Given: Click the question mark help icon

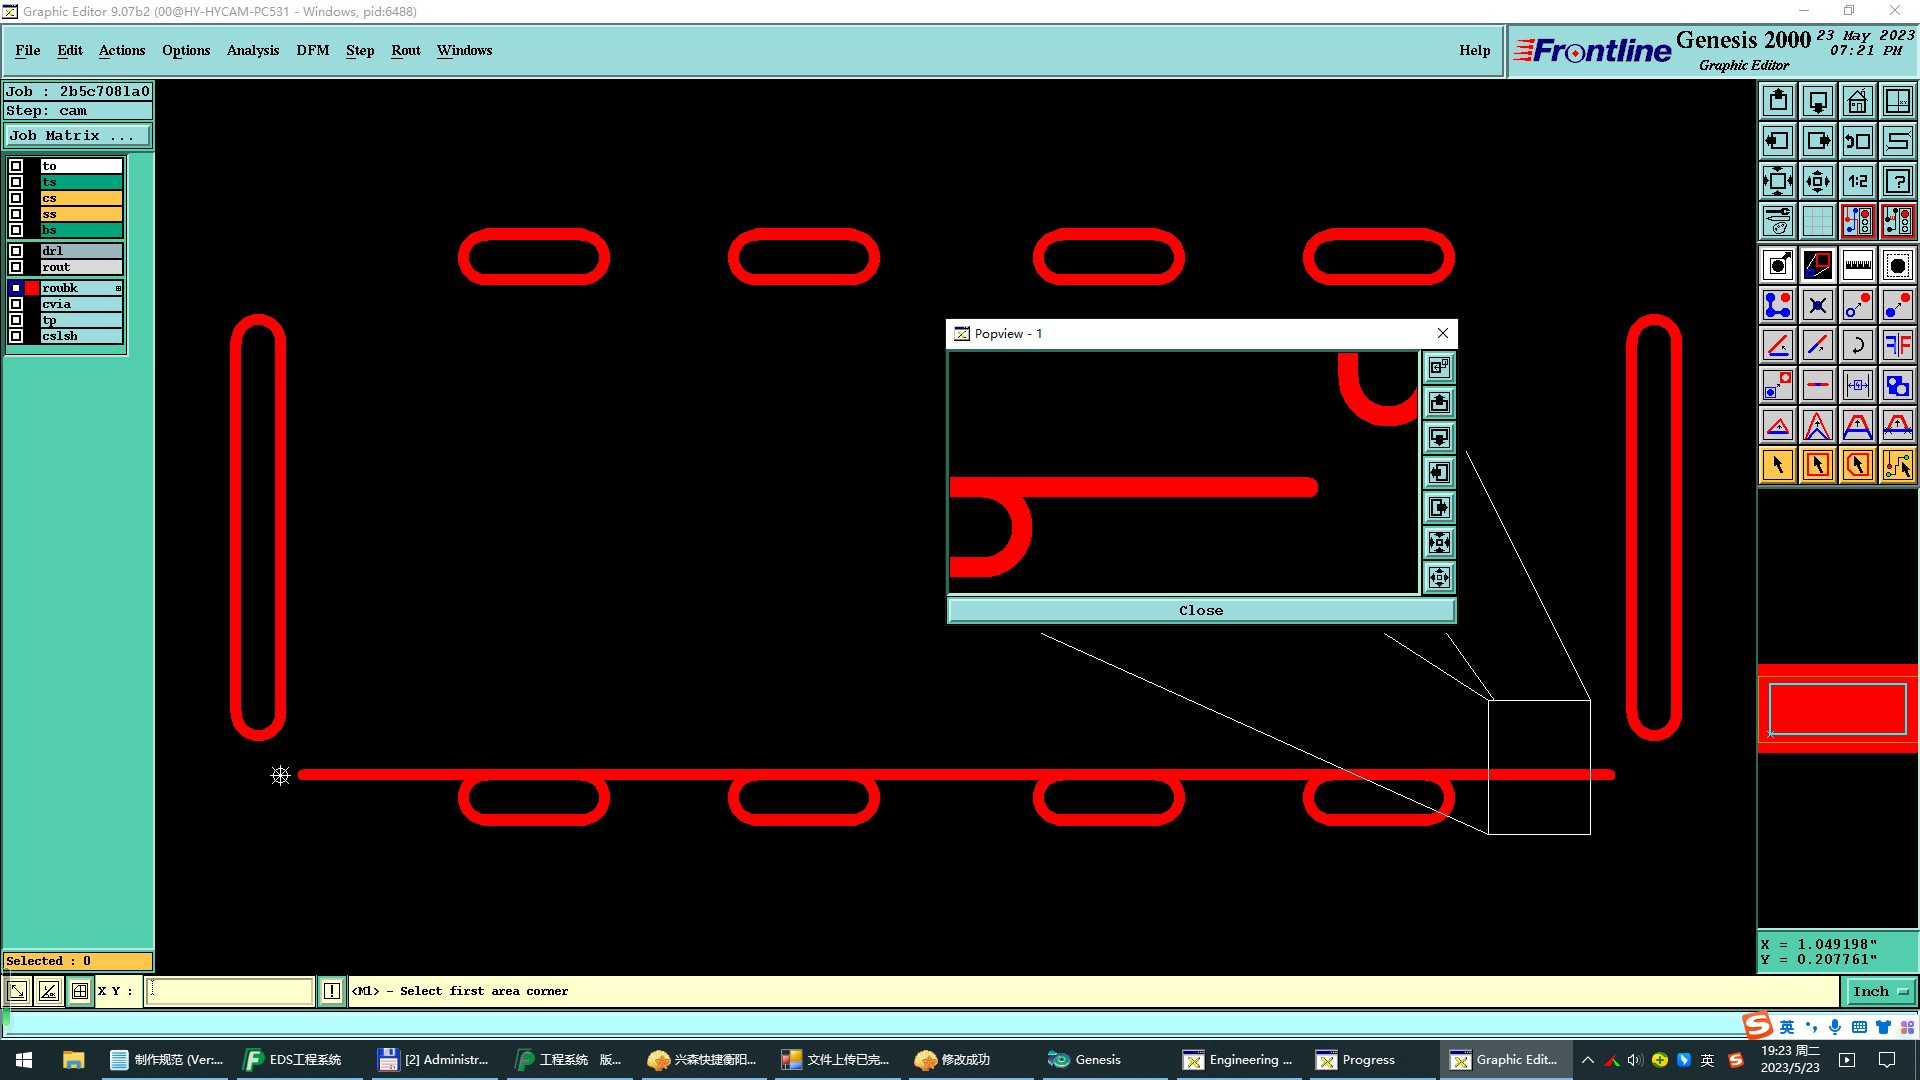Looking at the screenshot, I should pyautogui.click(x=1897, y=181).
